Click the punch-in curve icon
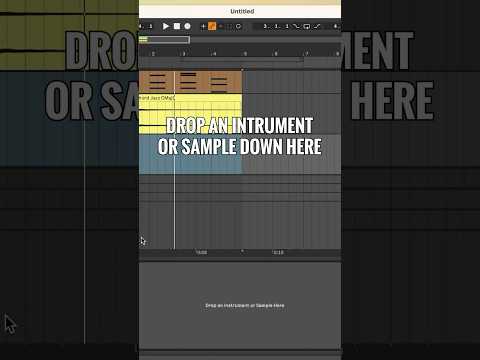Screen dimensions: 480x360 (x=297, y=26)
